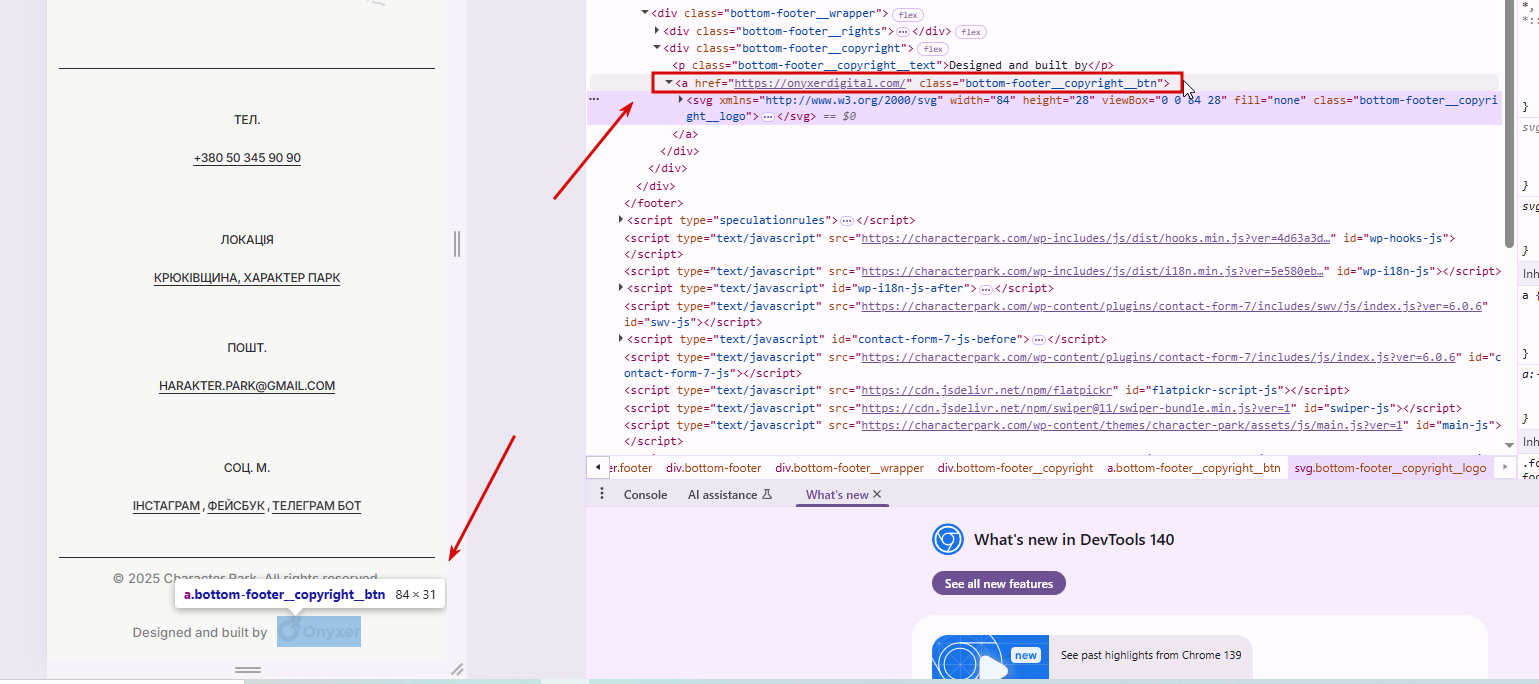Open the ТЕЛЕГРАМ БОТ social link
1539x684 pixels.
pos(317,506)
